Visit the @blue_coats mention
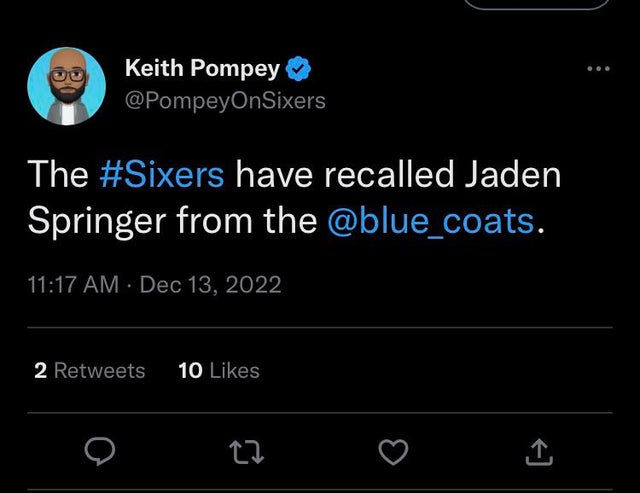Screen dimensions: 640x493 click(x=431, y=221)
